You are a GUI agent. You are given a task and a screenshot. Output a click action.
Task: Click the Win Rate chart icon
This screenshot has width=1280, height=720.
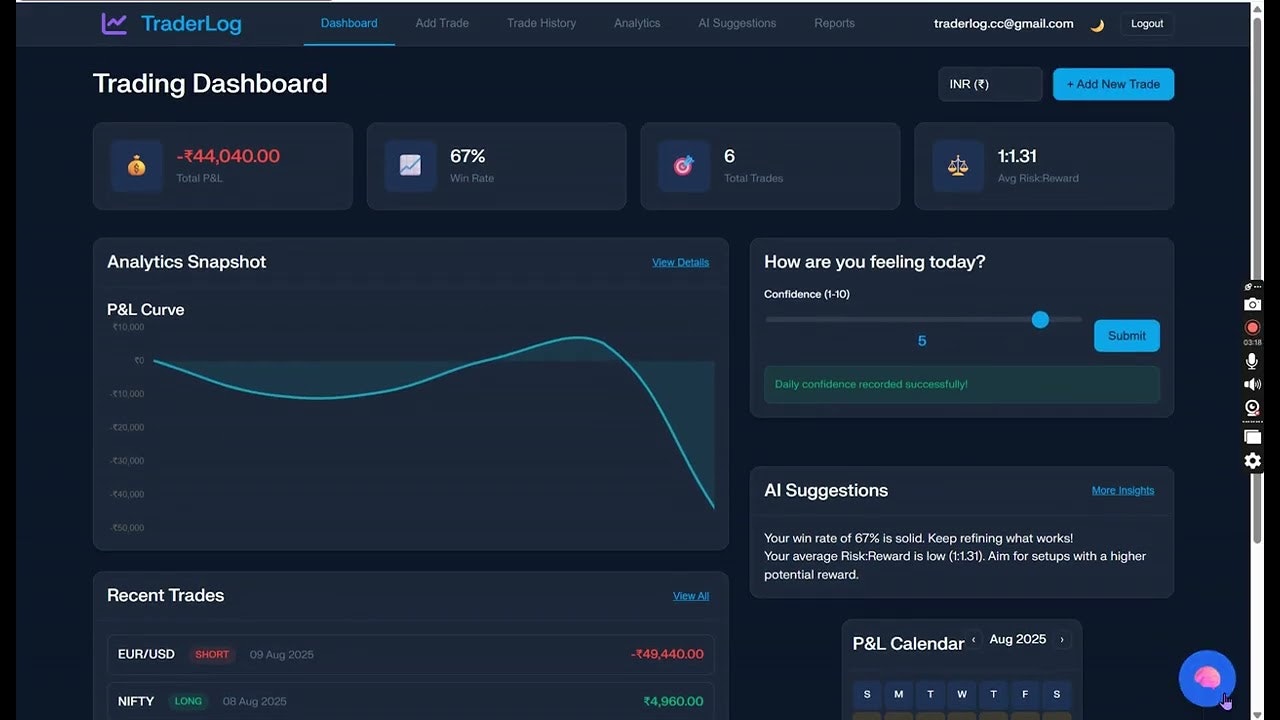click(x=410, y=166)
